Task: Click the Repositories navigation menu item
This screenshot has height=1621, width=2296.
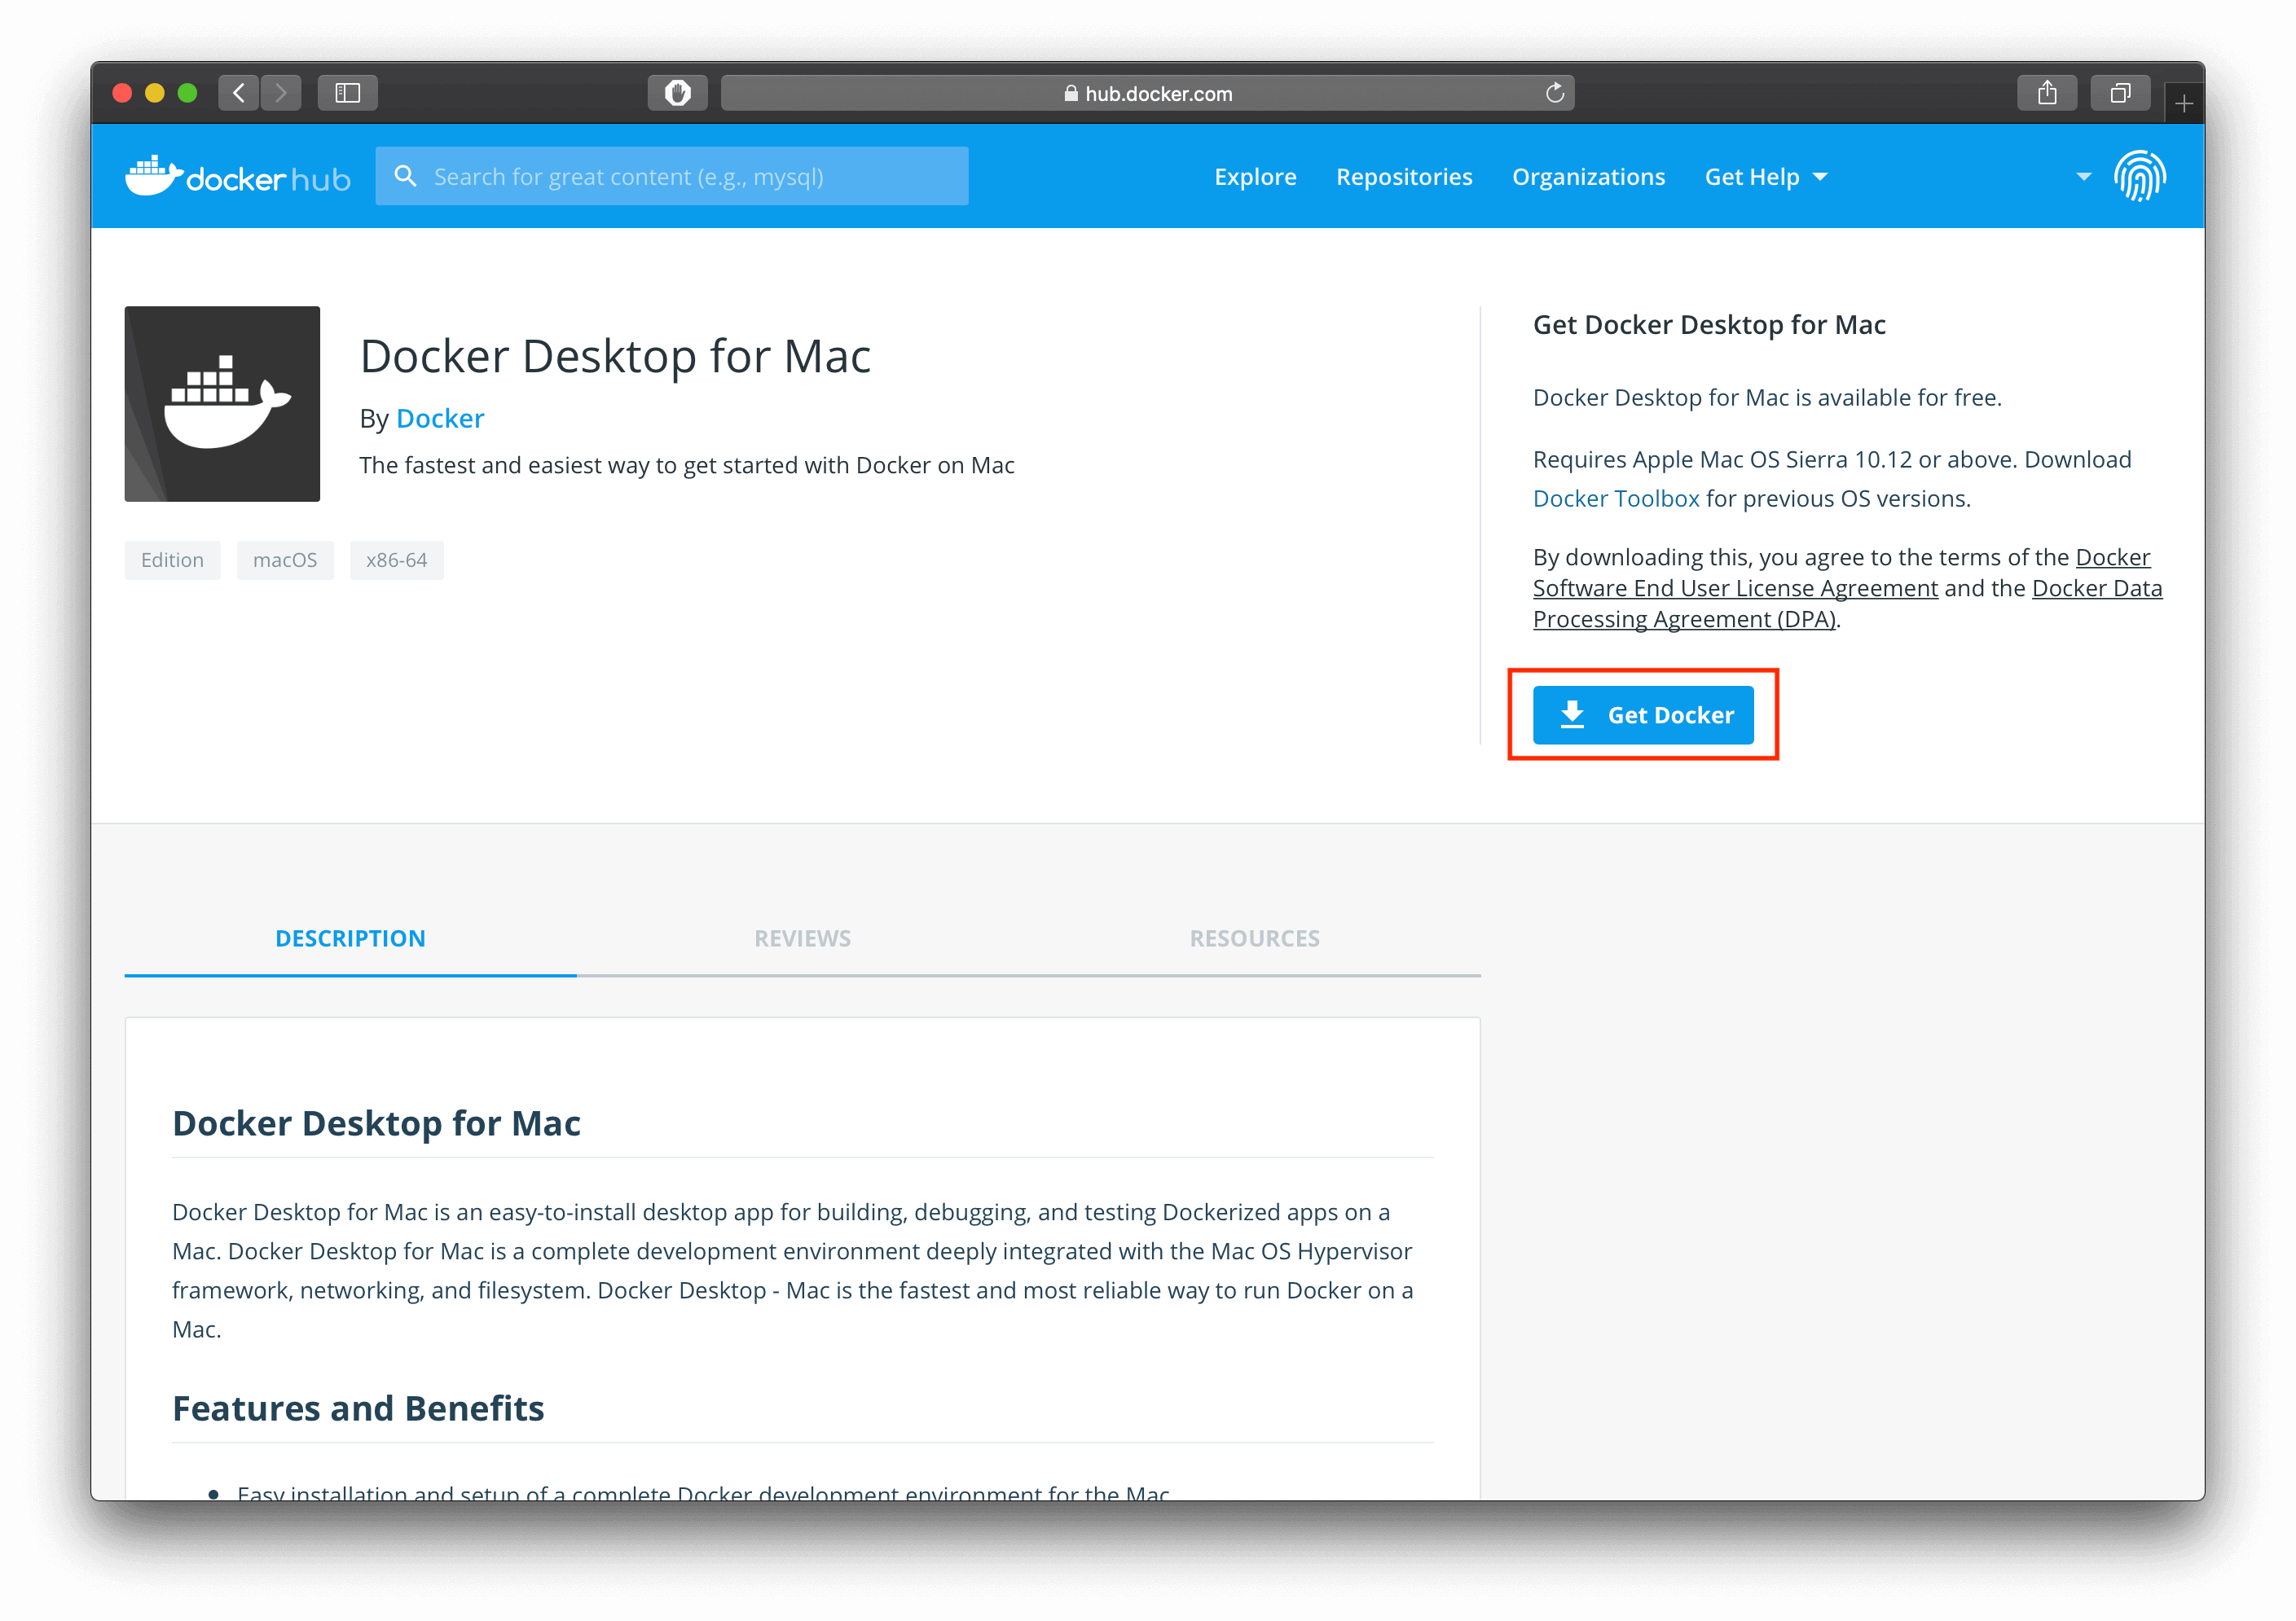Action: 1403,175
